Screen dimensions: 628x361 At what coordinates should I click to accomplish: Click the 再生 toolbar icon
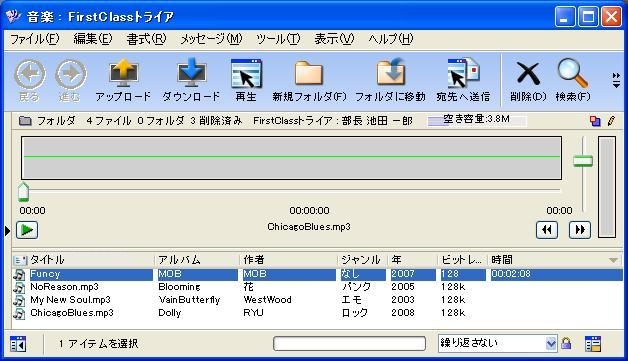pos(246,73)
